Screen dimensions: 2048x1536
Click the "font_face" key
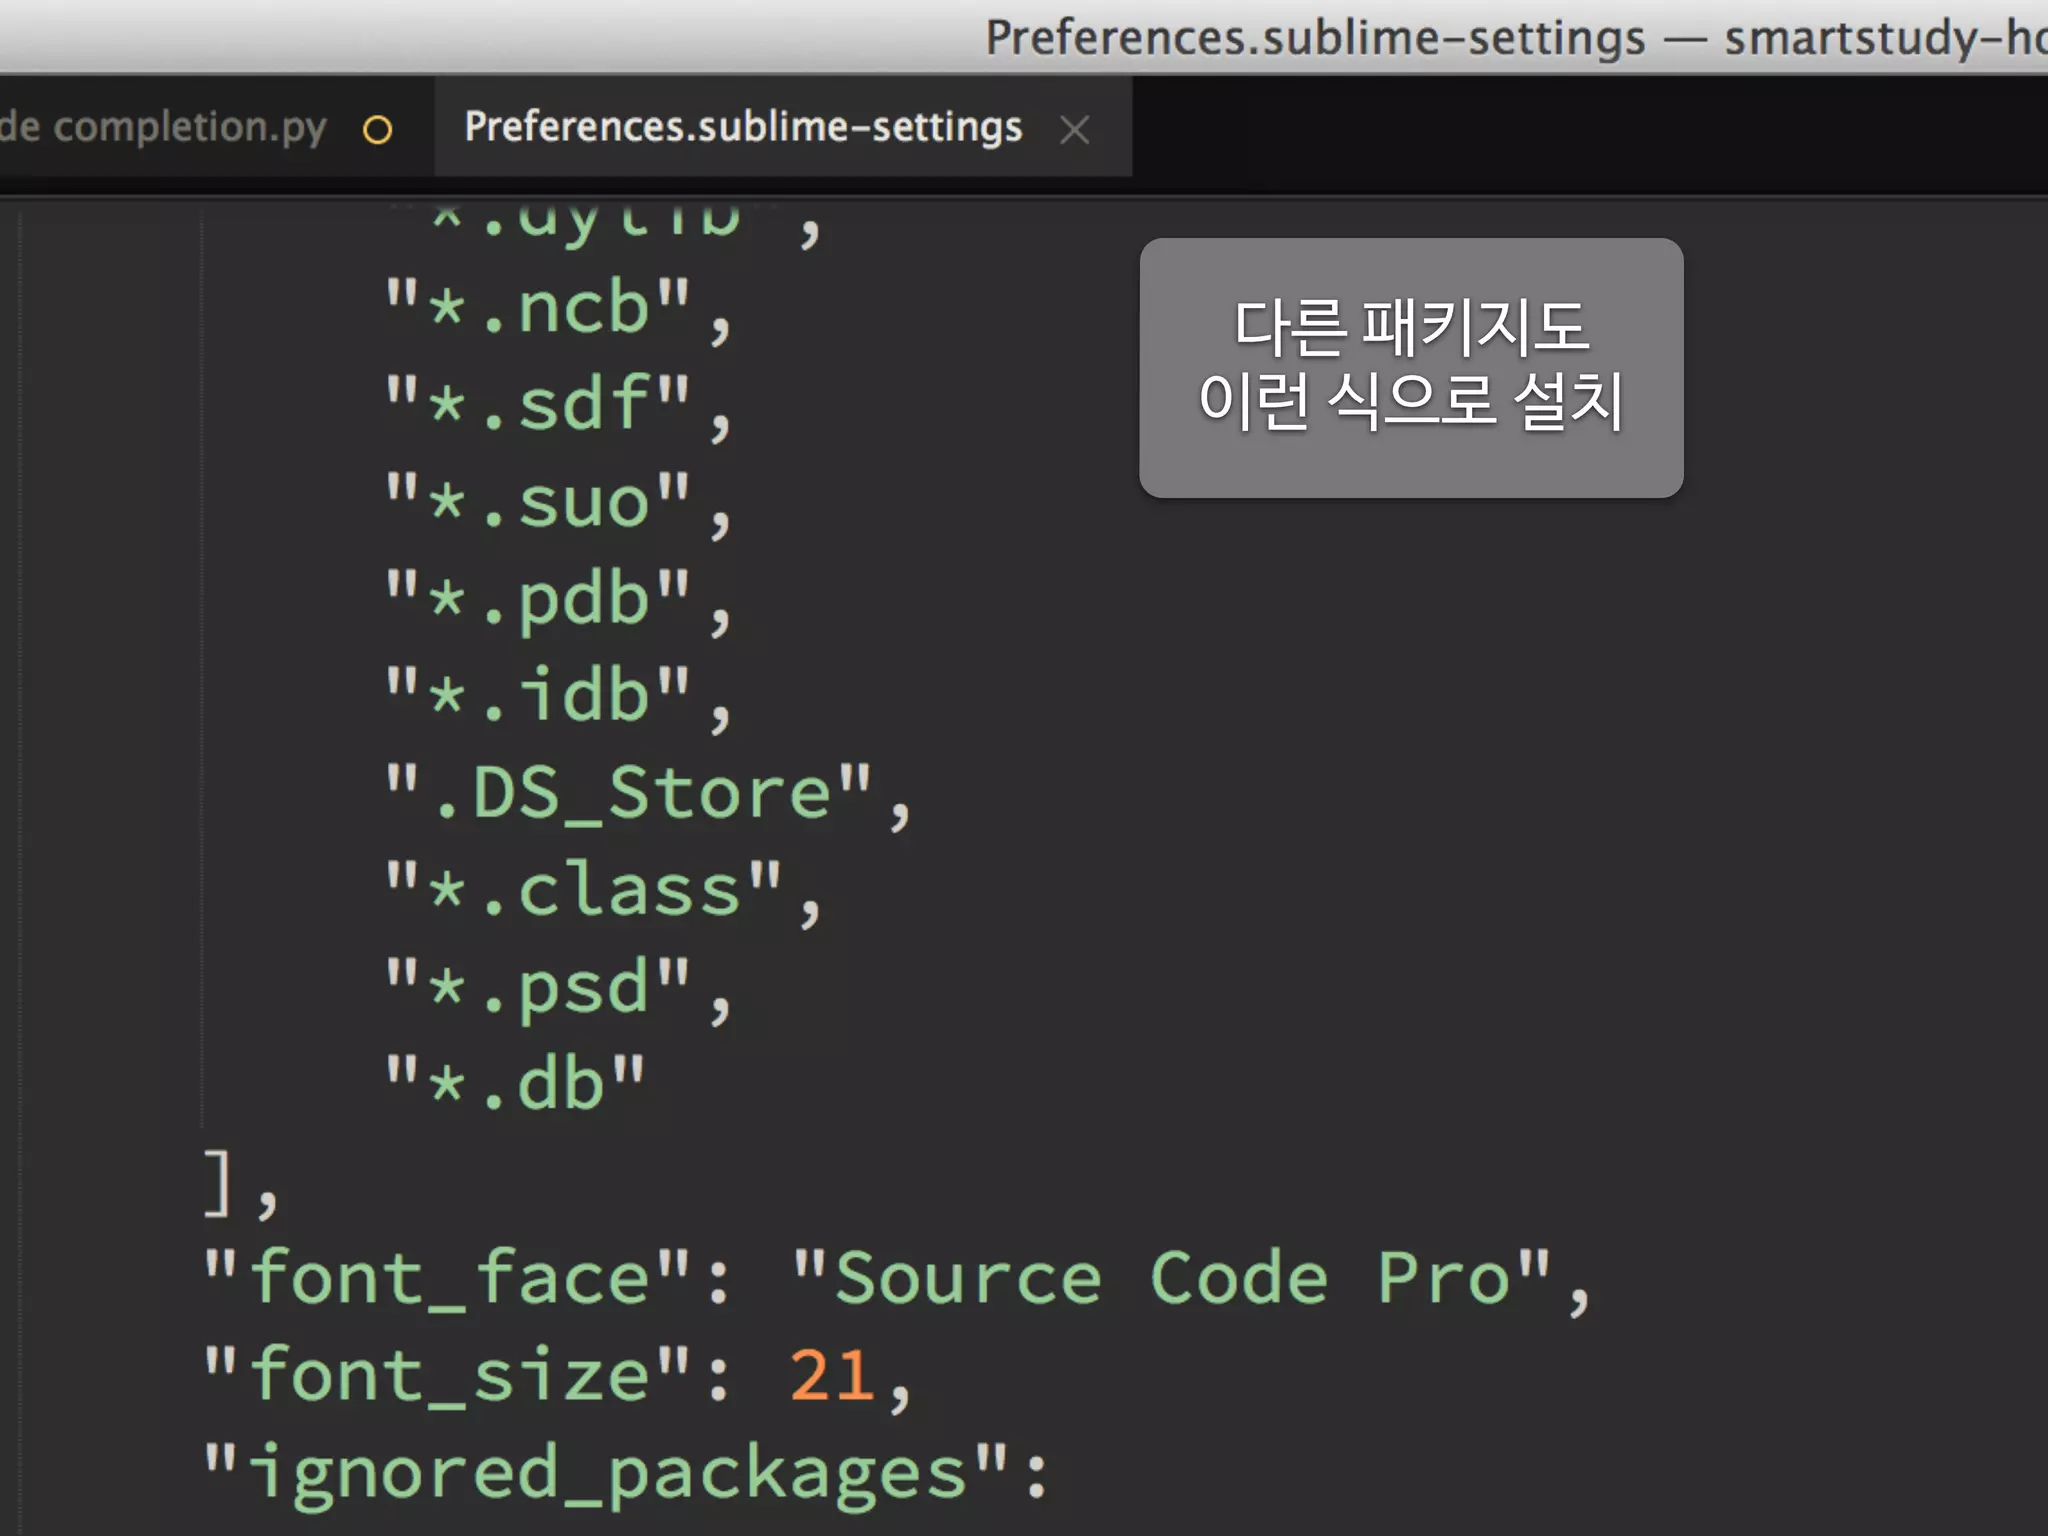tap(447, 1278)
